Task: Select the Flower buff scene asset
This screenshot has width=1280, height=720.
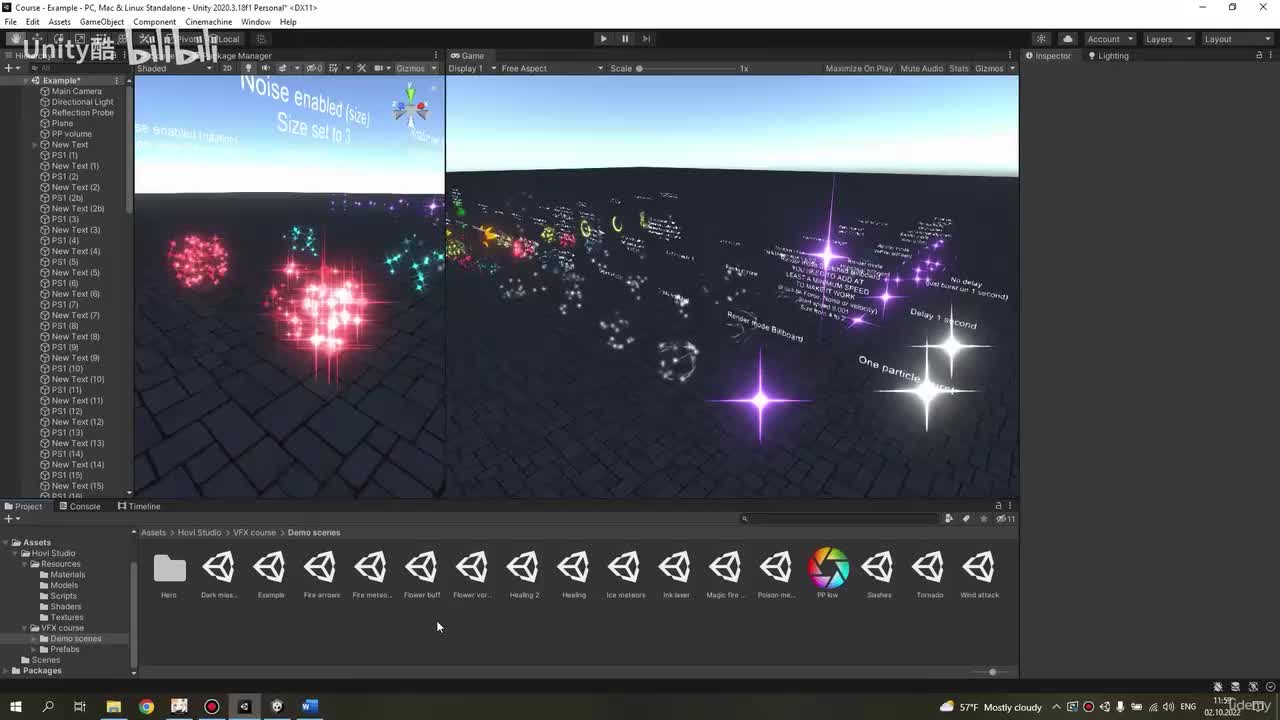Action: (x=422, y=574)
